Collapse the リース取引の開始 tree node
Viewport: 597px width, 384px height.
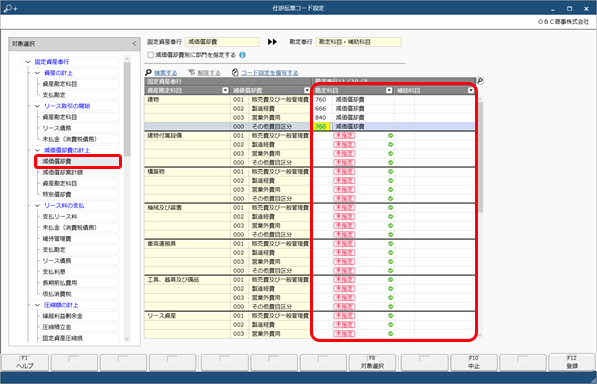click(37, 106)
